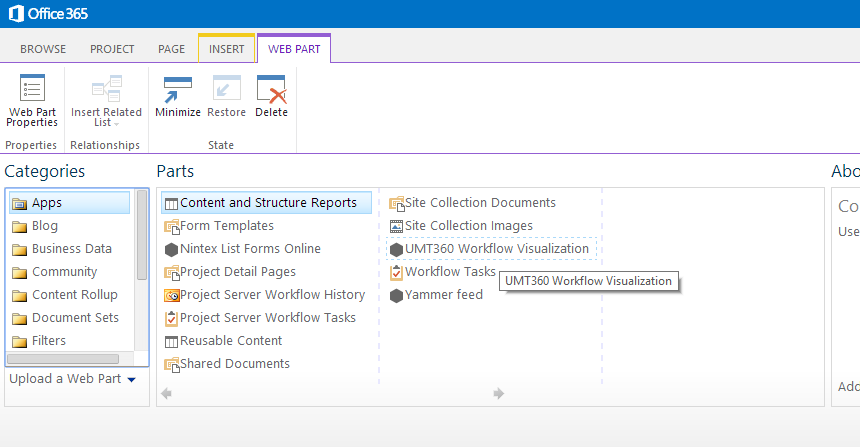The width and height of the screenshot is (860, 447).
Task: Choose the Document Sets category label
Action: click(x=75, y=318)
